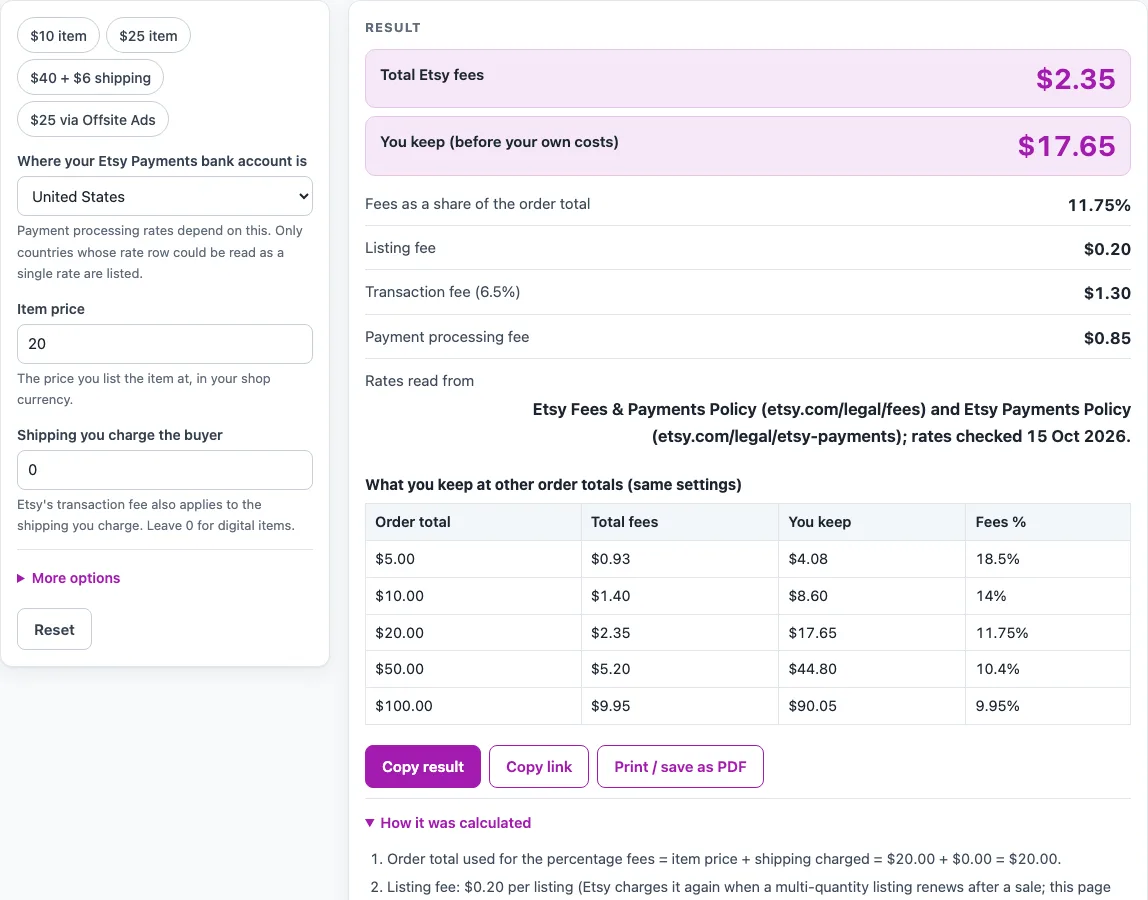Click the 11.75% fee share value at the top
The height and width of the screenshot is (900, 1148).
pos(1099,205)
